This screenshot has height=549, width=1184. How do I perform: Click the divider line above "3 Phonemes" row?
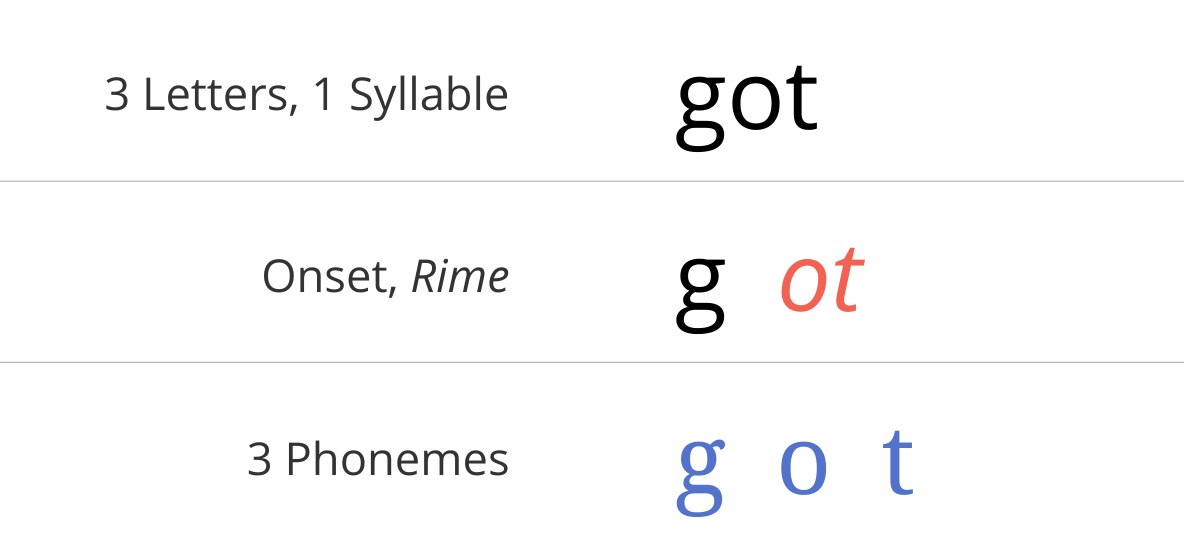coord(592,362)
